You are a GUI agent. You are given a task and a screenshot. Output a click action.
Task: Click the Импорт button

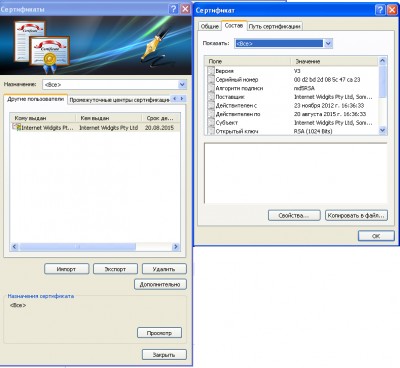pos(66,269)
